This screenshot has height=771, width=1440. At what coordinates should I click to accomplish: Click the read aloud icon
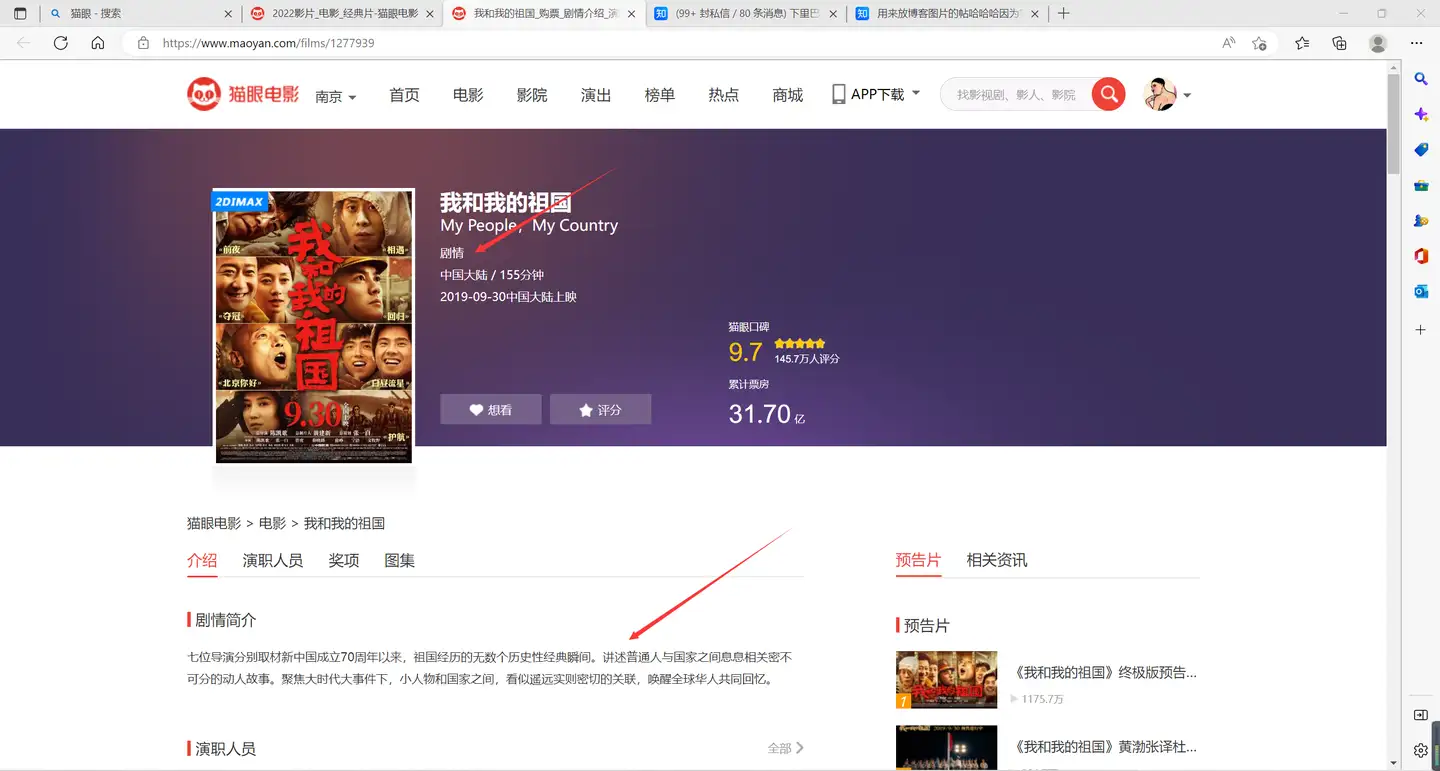pos(1229,43)
